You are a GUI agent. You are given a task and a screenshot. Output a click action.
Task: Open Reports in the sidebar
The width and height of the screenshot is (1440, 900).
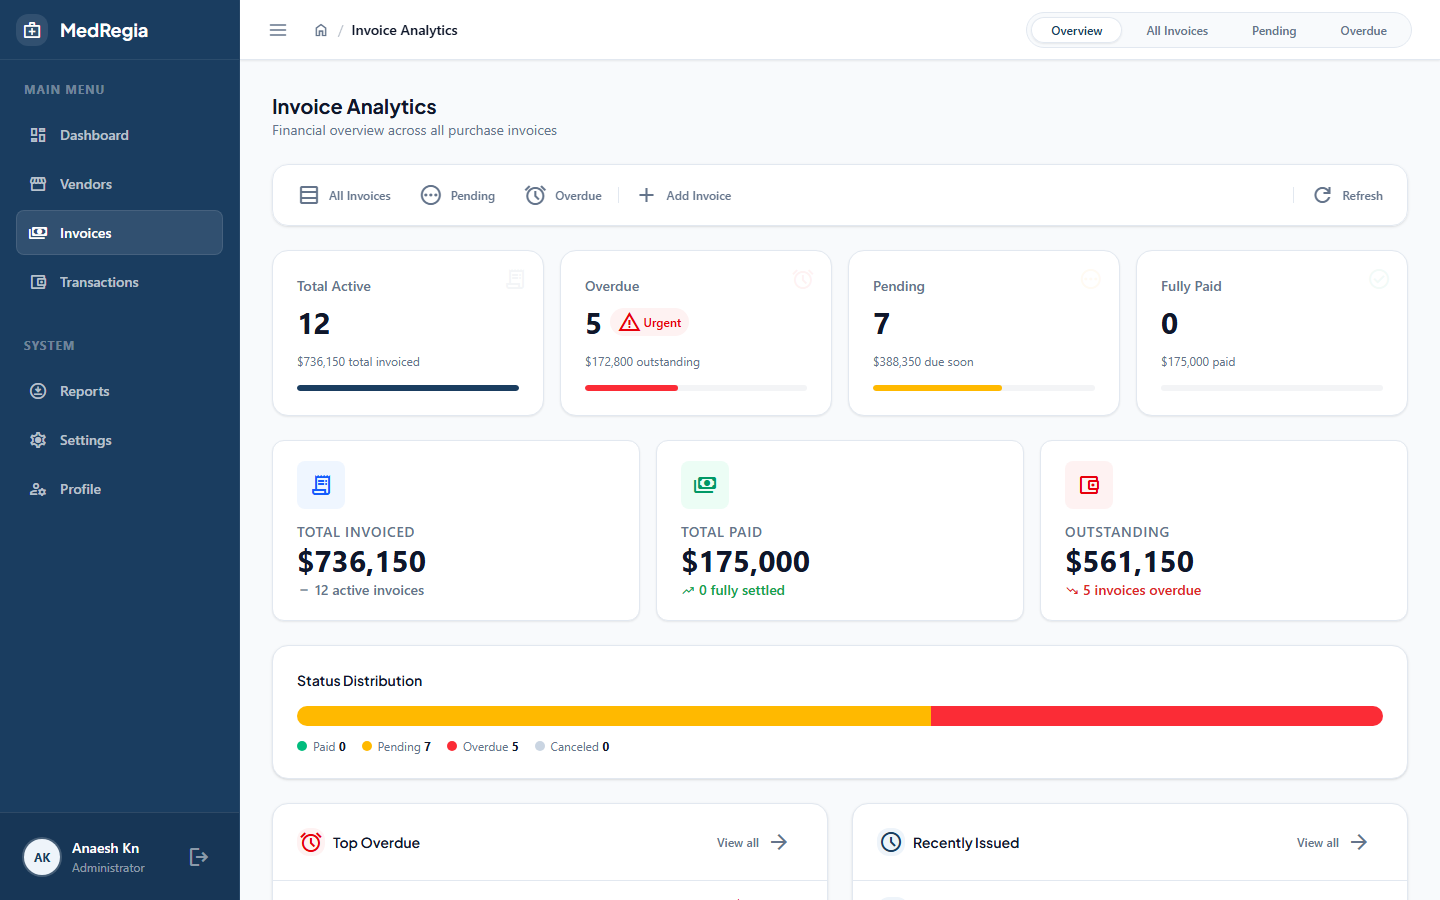click(119, 391)
